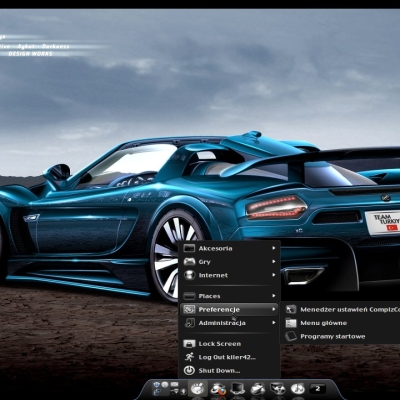This screenshot has height=400, width=400.
Task: Open the Akcesoria menu entry
Action: point(229,248)
